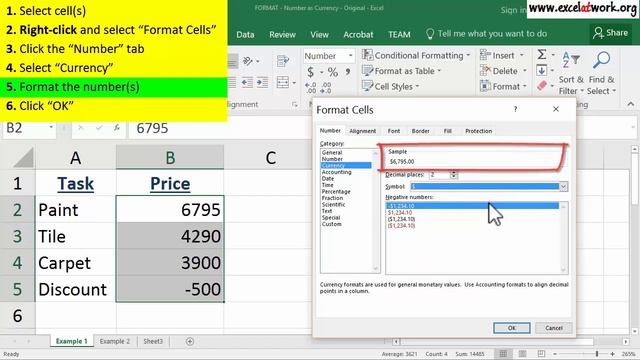Select Custom in the Category list
Viewport: 640px width, 360px height.
(x=331, y=224)
